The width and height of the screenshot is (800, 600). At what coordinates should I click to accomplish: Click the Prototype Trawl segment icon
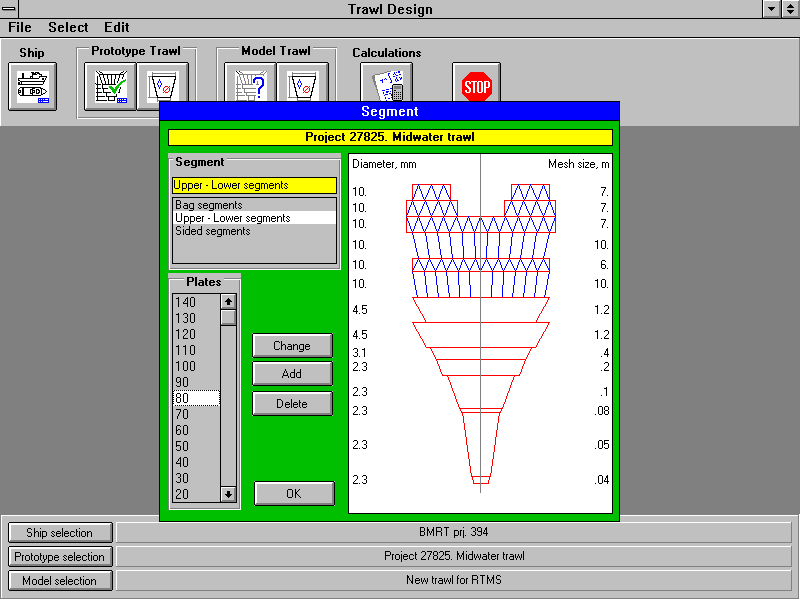pyautogui.click(x=162, y=84)
